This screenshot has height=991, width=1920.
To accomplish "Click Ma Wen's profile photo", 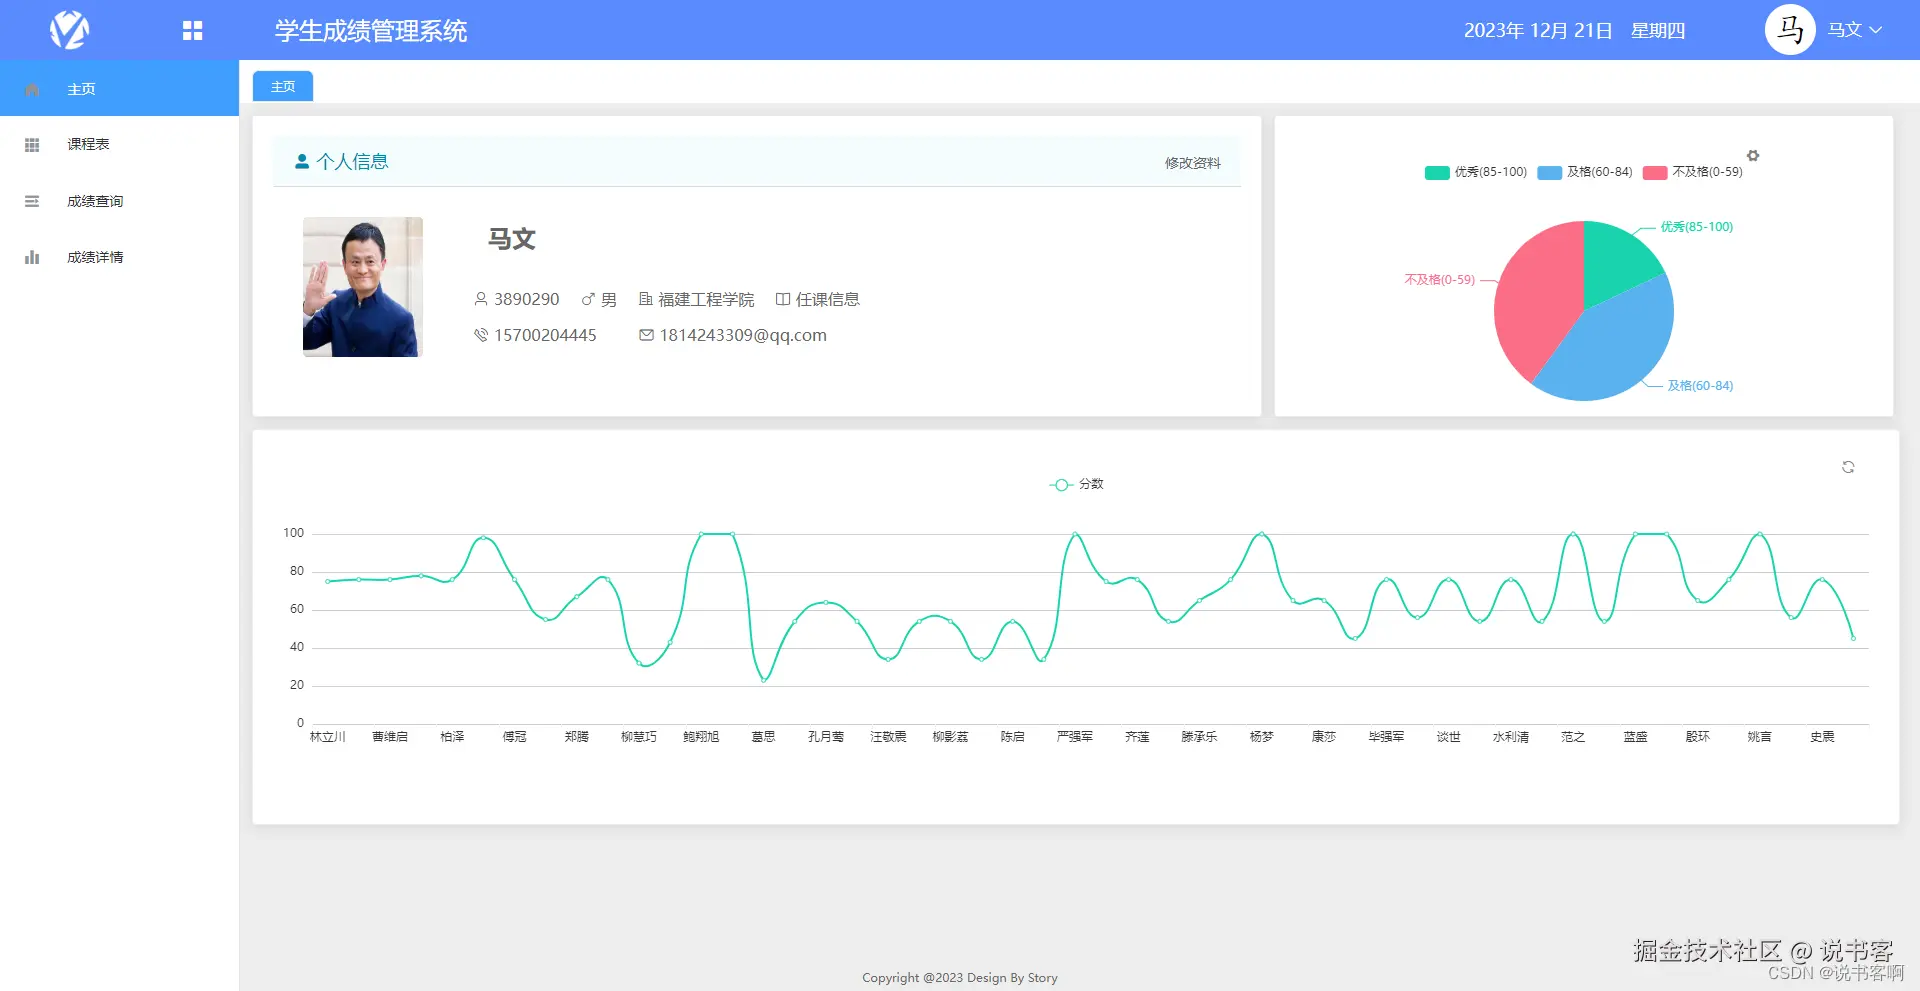I will click(x=362, y=287).
